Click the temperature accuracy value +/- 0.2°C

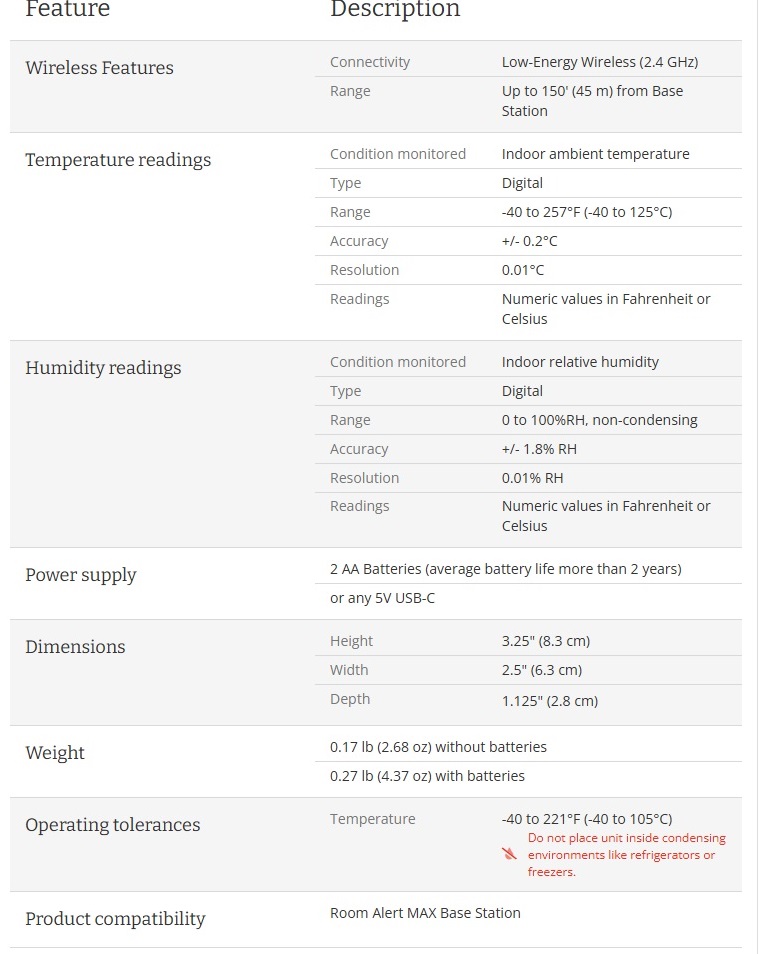529,241
